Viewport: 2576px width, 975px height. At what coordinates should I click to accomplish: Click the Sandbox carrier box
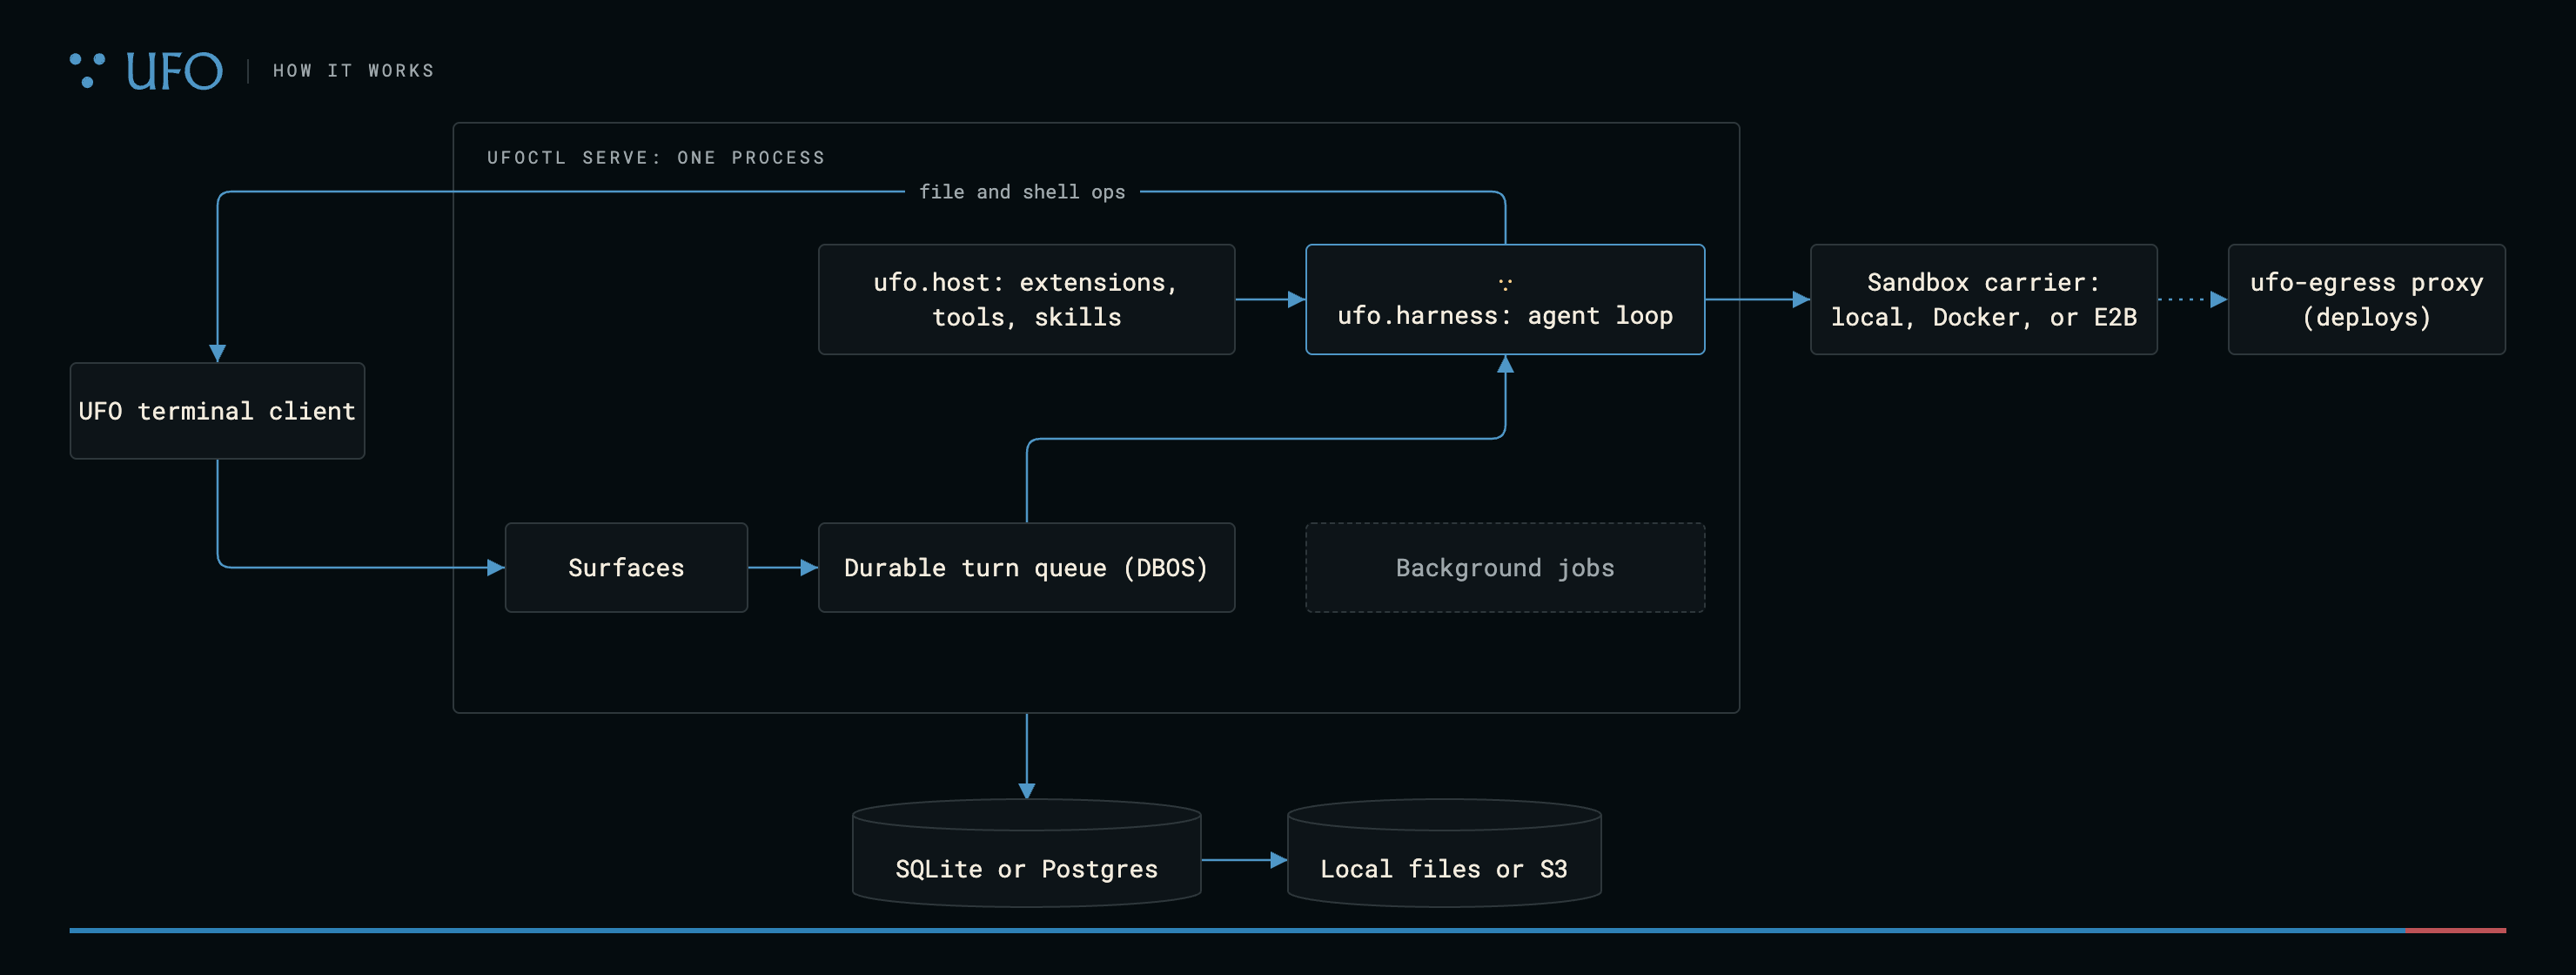pos(1983,299)
